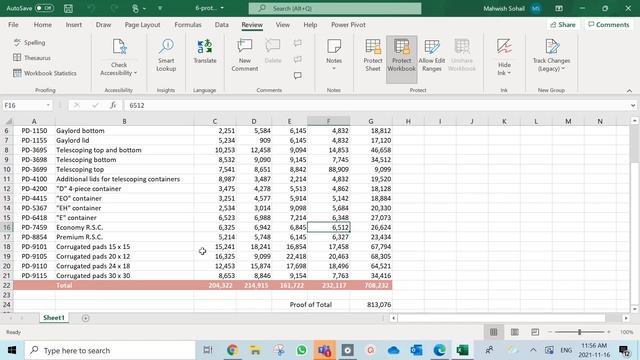Add a New Comment

pos(244,55)
